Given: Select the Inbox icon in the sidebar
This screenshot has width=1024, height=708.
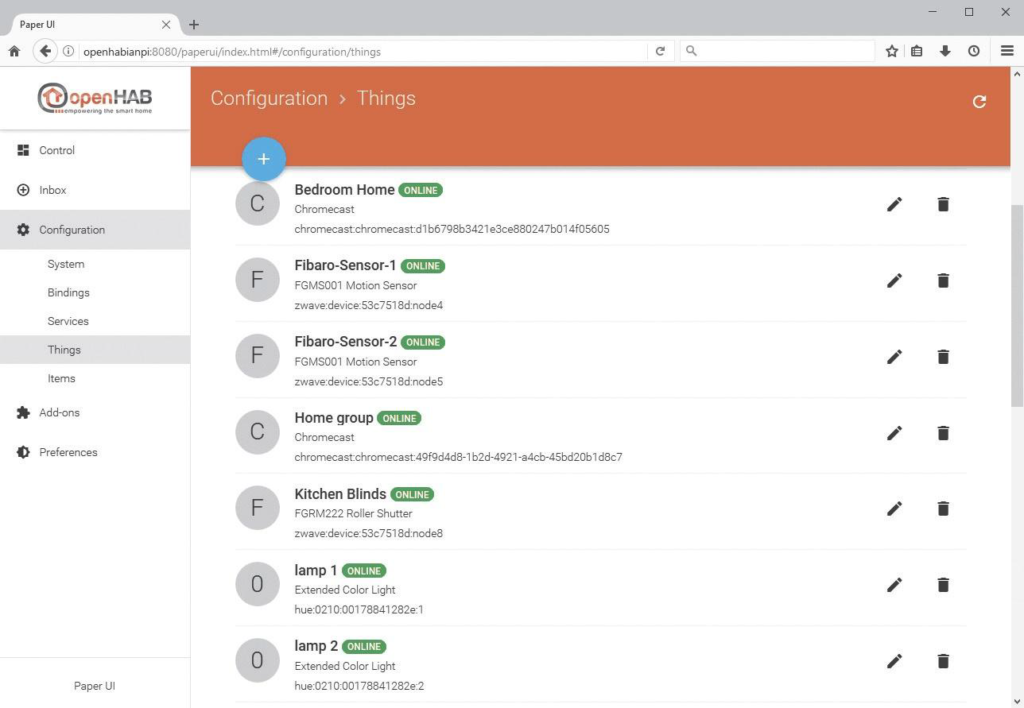Looking at the screenshot, I should coord(24,190).
